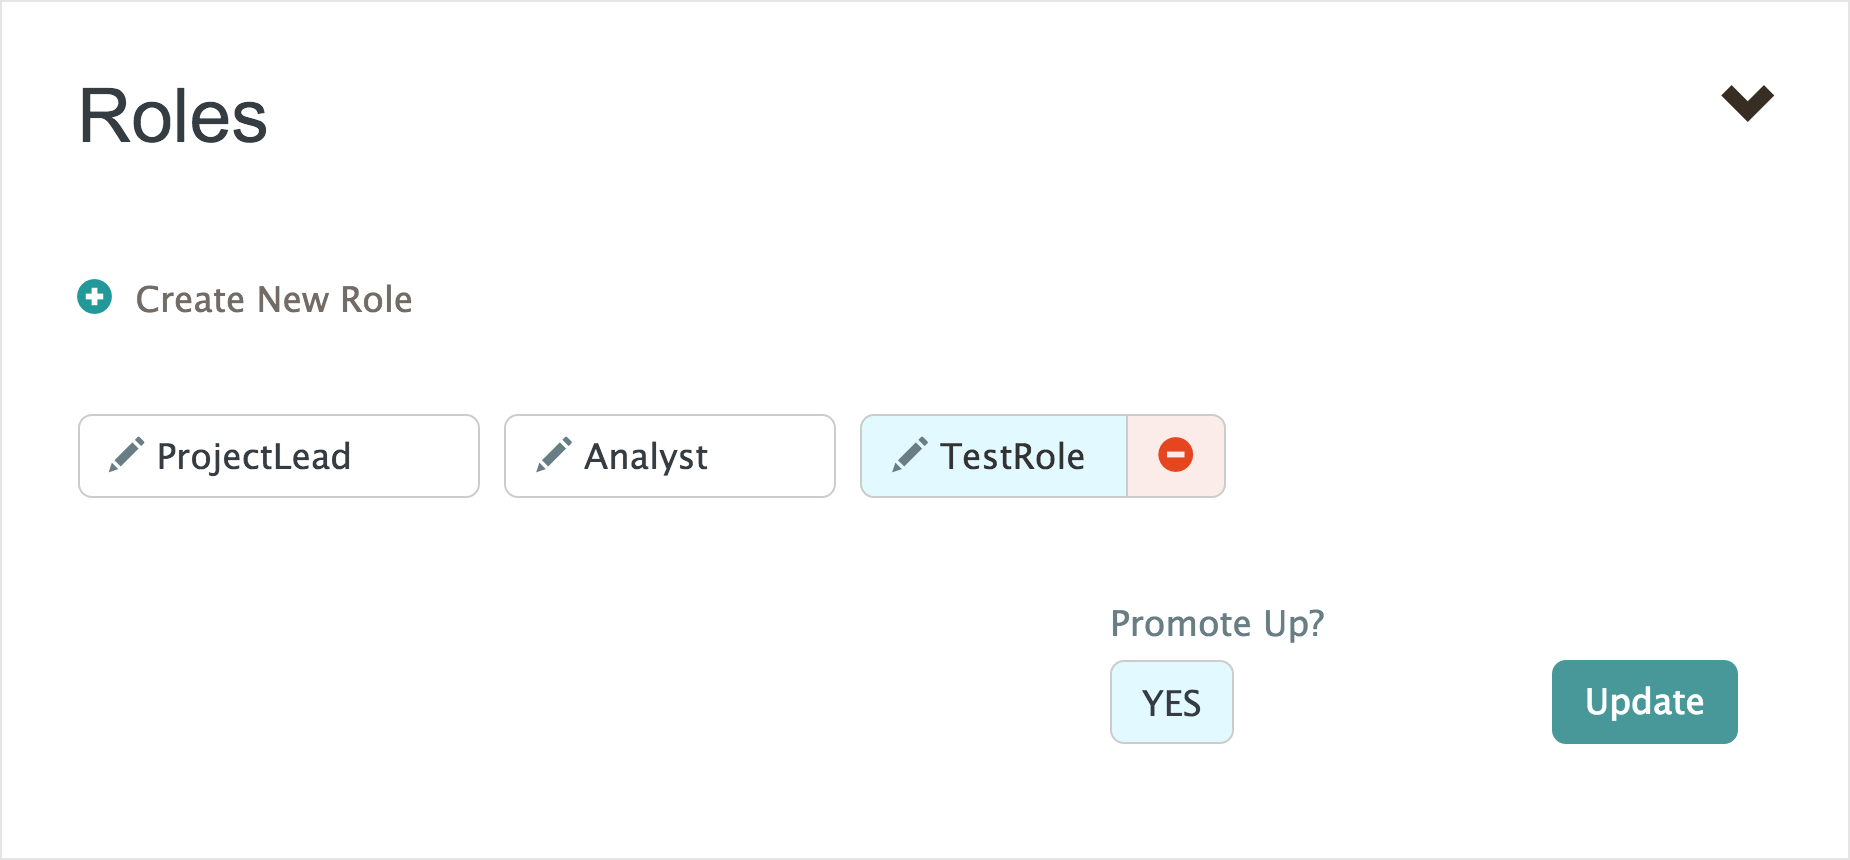This screenshot has width=1850, height=860.
Task: Open the Create New Role link
Action: [273, 299]
